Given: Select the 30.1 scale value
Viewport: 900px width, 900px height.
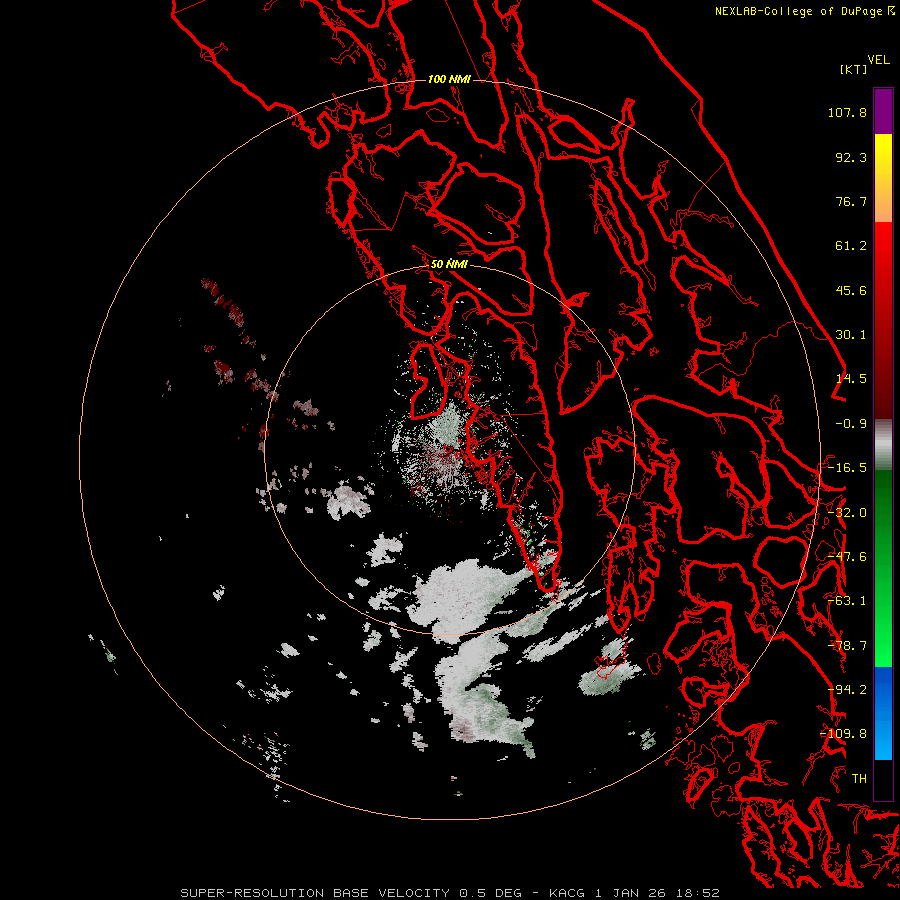Looking at the screenshot, I should tap(851, 335).
